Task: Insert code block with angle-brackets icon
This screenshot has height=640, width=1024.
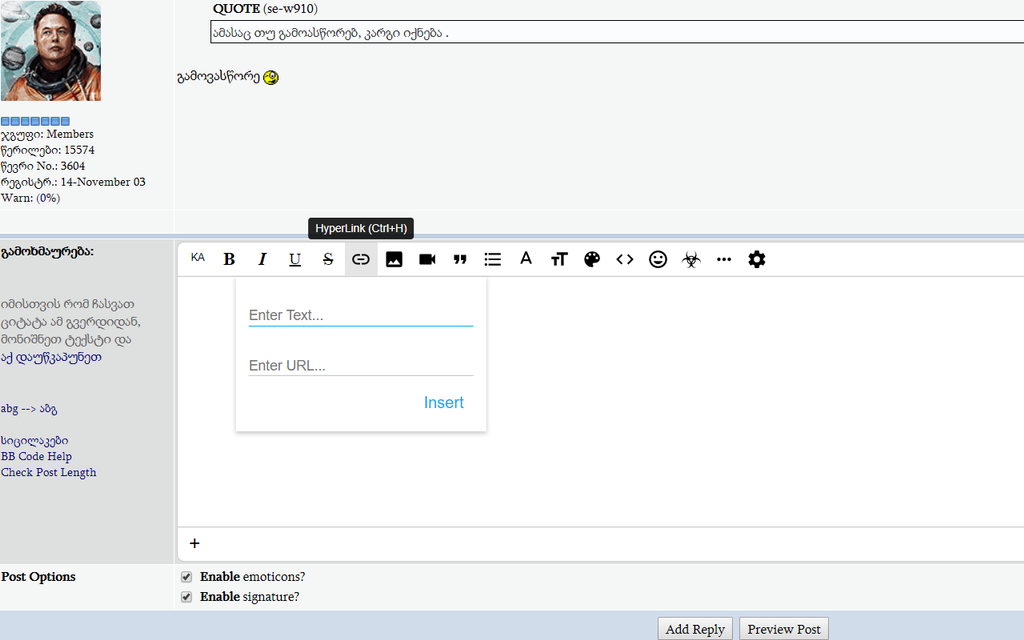Action: tap(625, 259)
